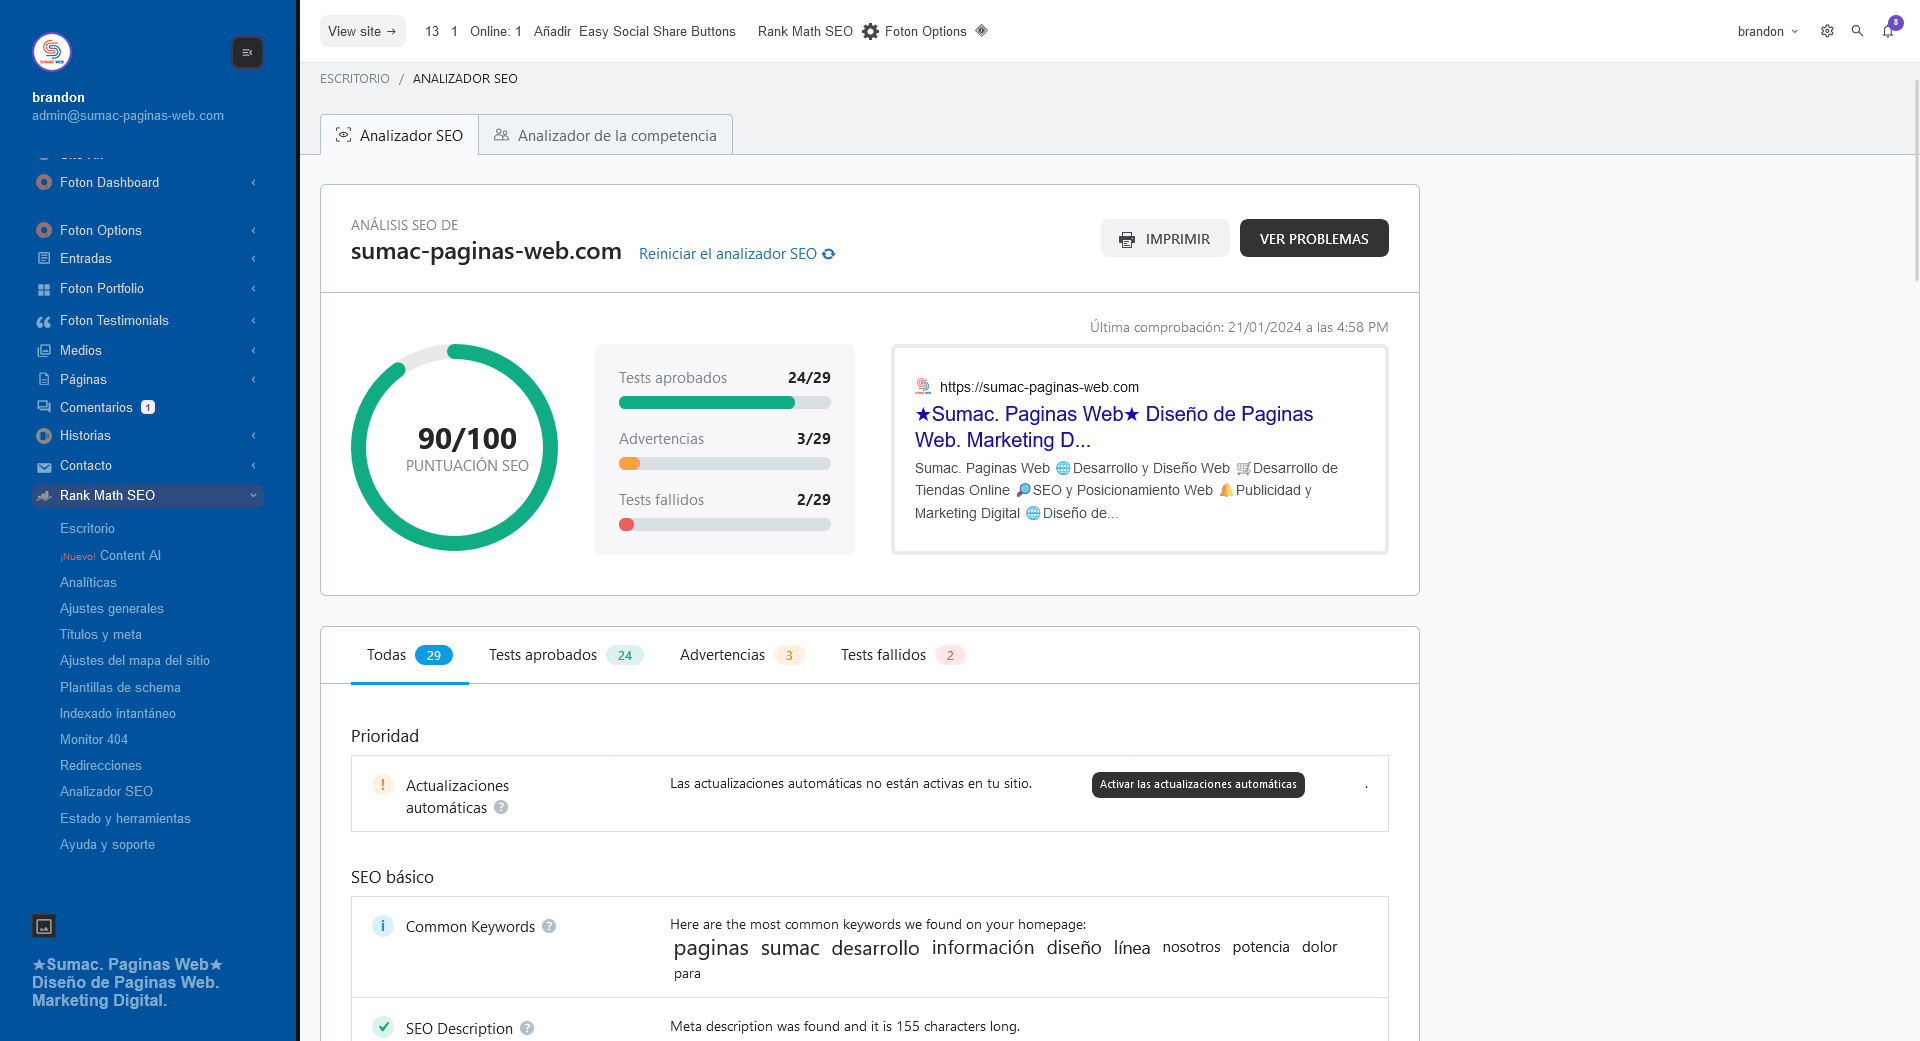The height and width of the screenshot is (1041, 1920).
Task: Click the Tests fallidos red progress bar
Action: pyautogui.click(x=725, y=525)
